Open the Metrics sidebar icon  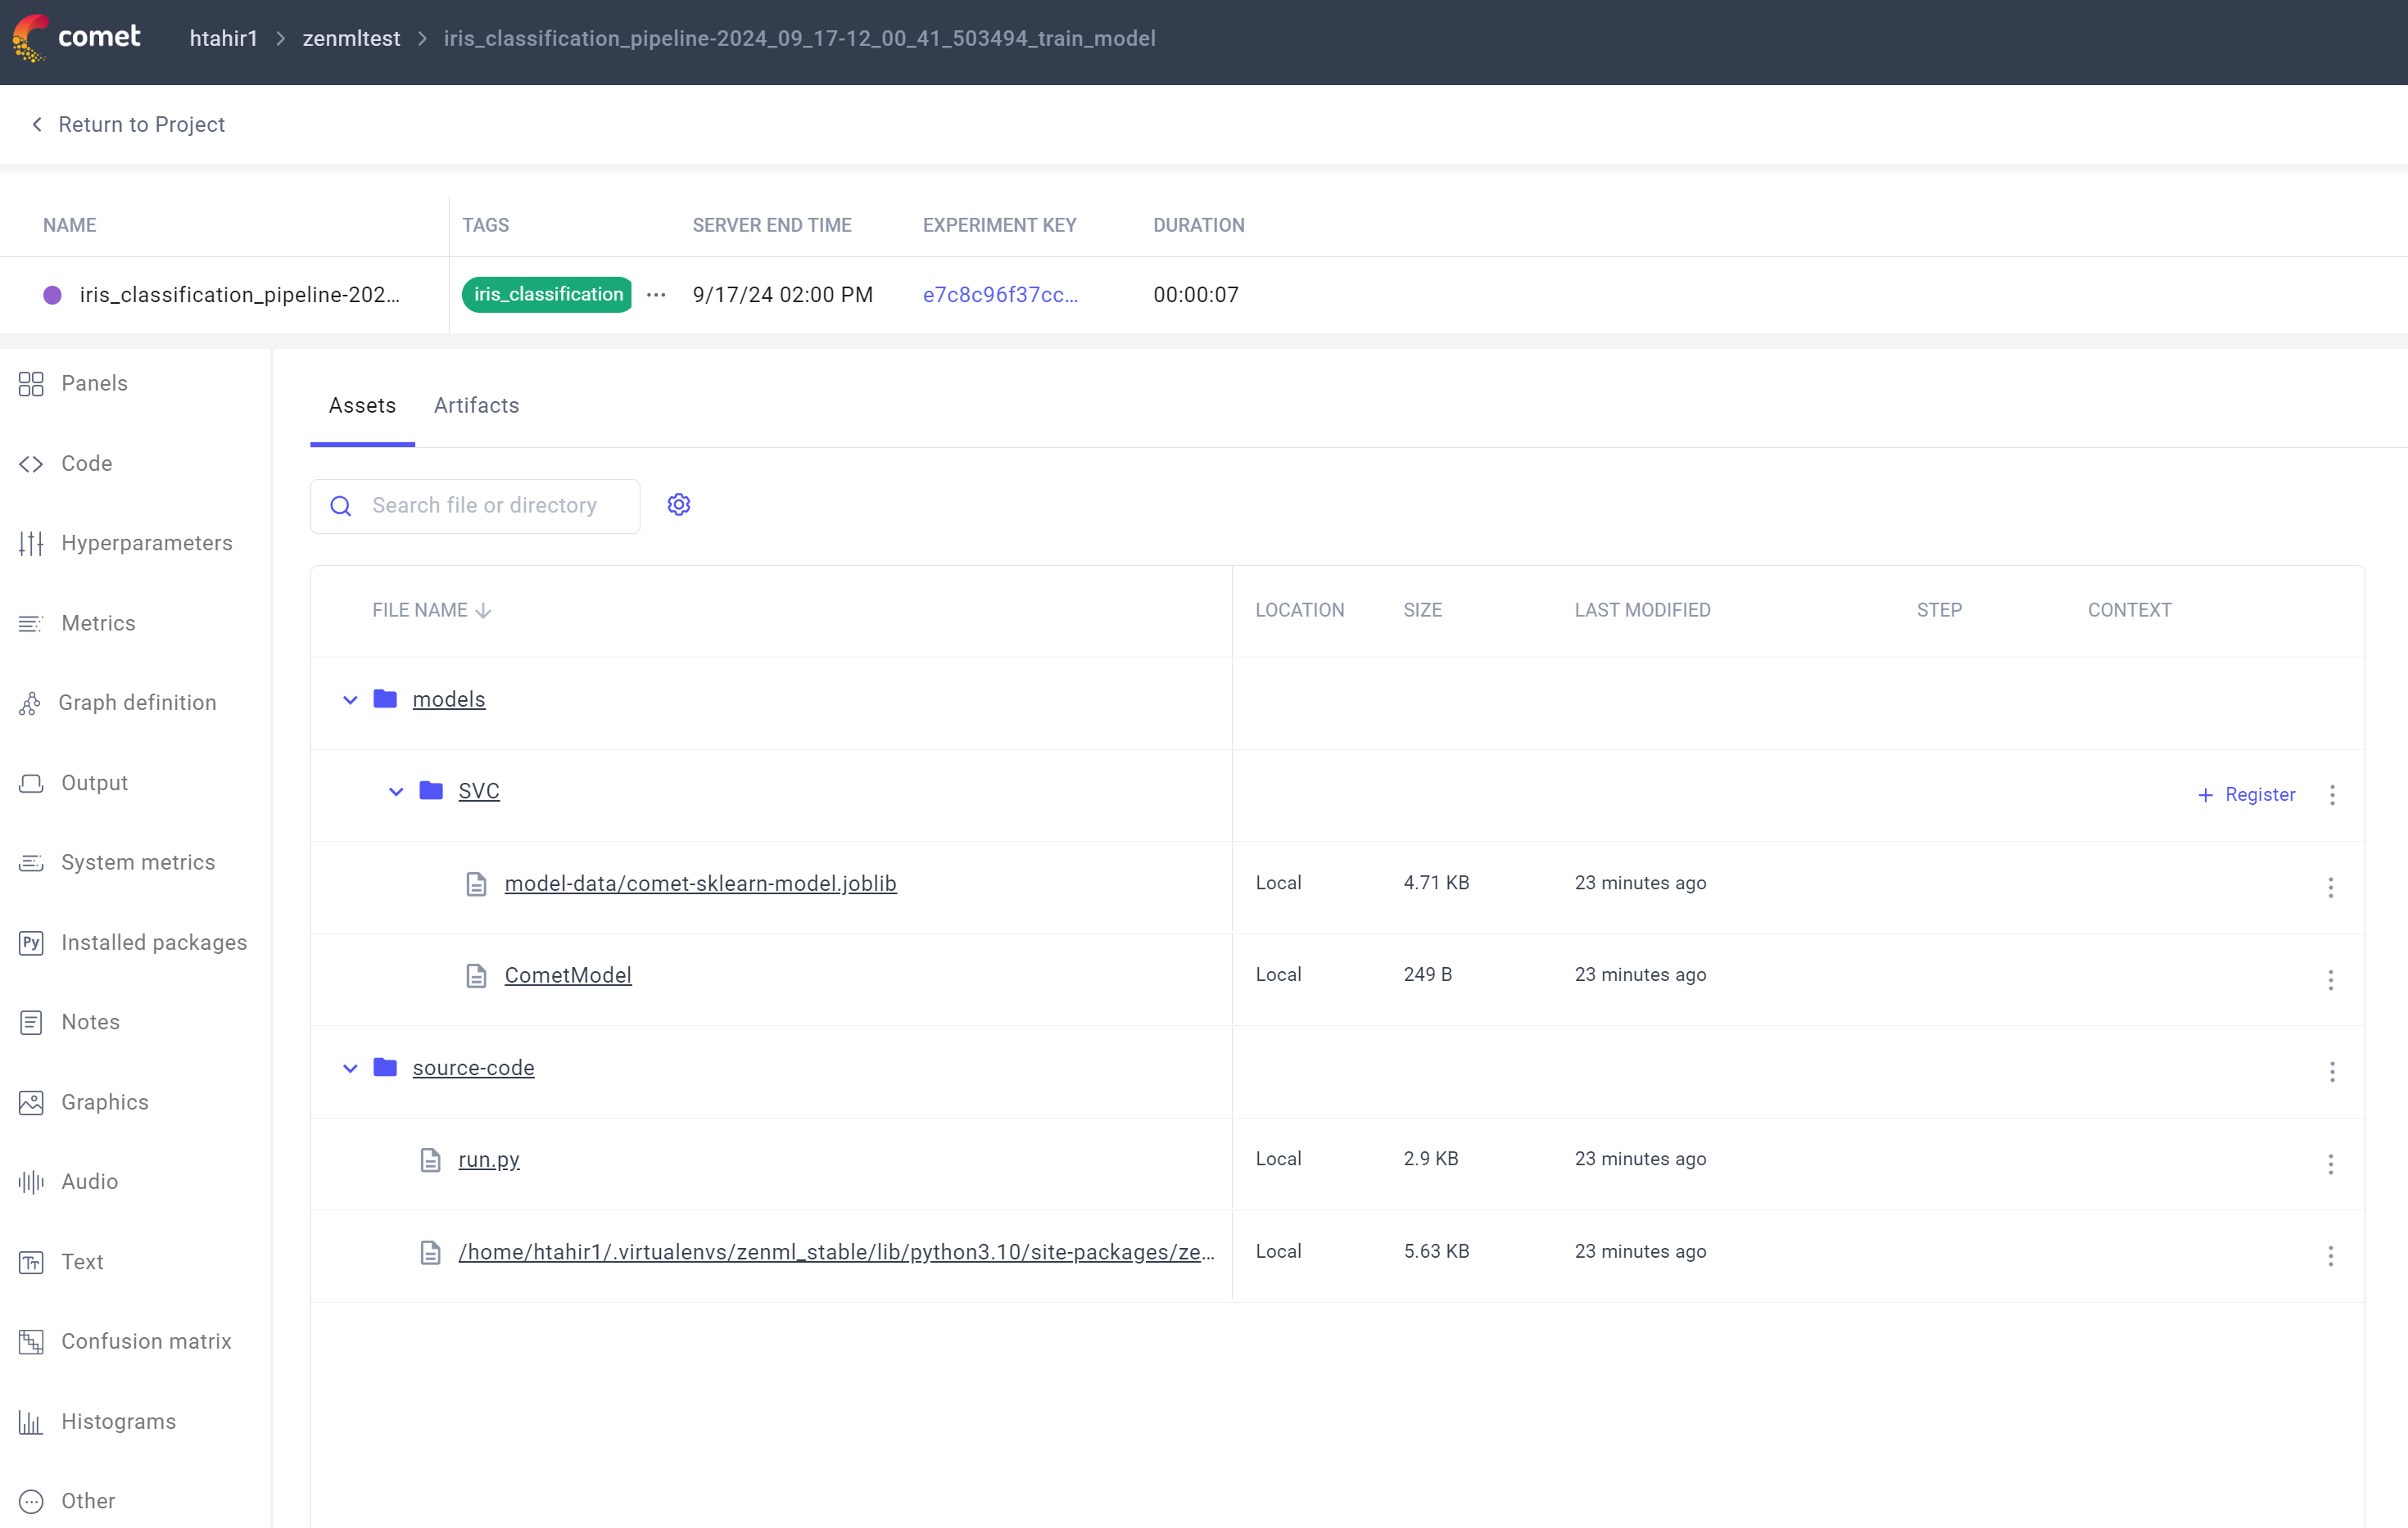(x=31, y=623)
